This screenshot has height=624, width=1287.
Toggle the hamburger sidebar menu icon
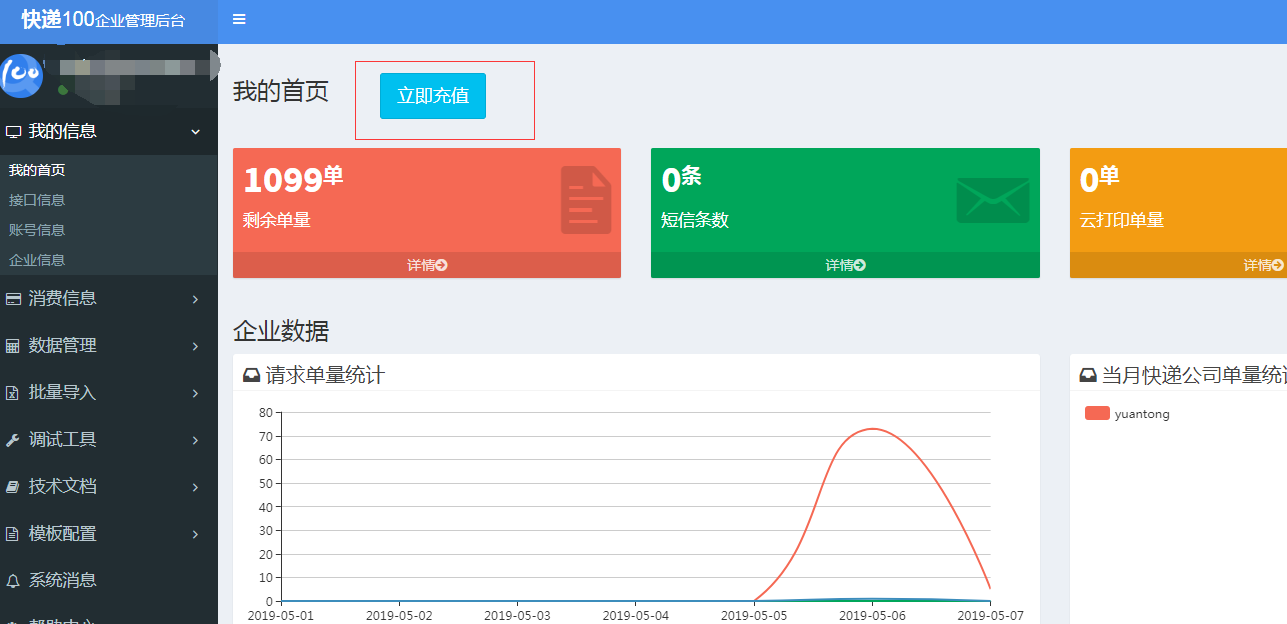pos(239,20)
